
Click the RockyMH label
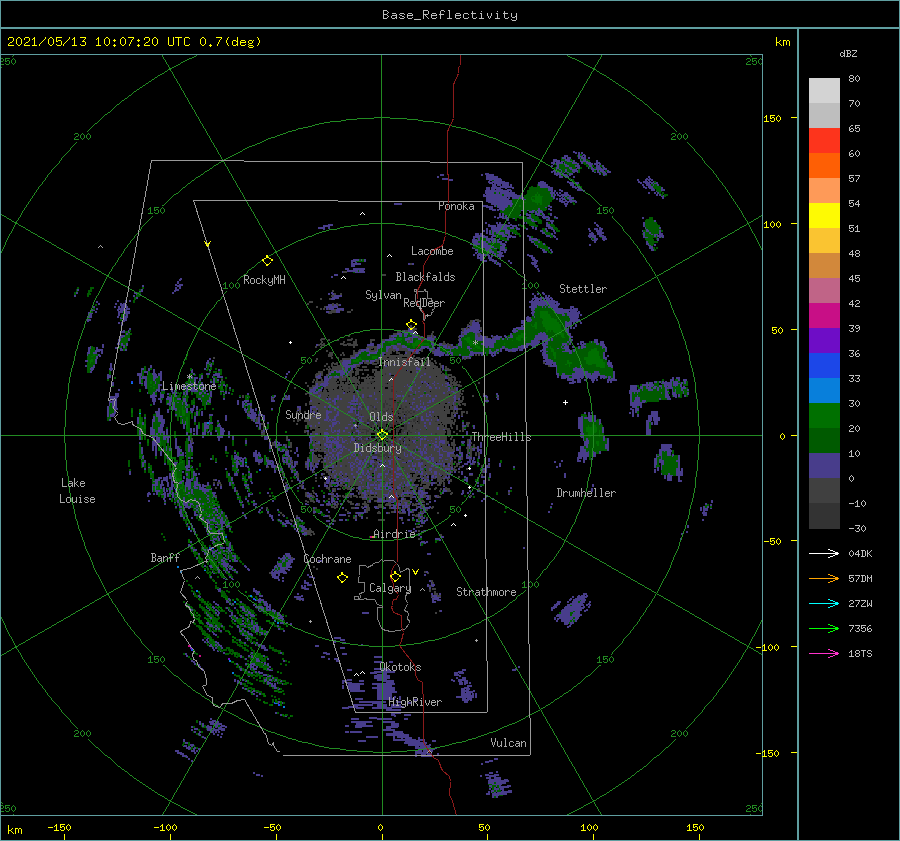point(264,280)
